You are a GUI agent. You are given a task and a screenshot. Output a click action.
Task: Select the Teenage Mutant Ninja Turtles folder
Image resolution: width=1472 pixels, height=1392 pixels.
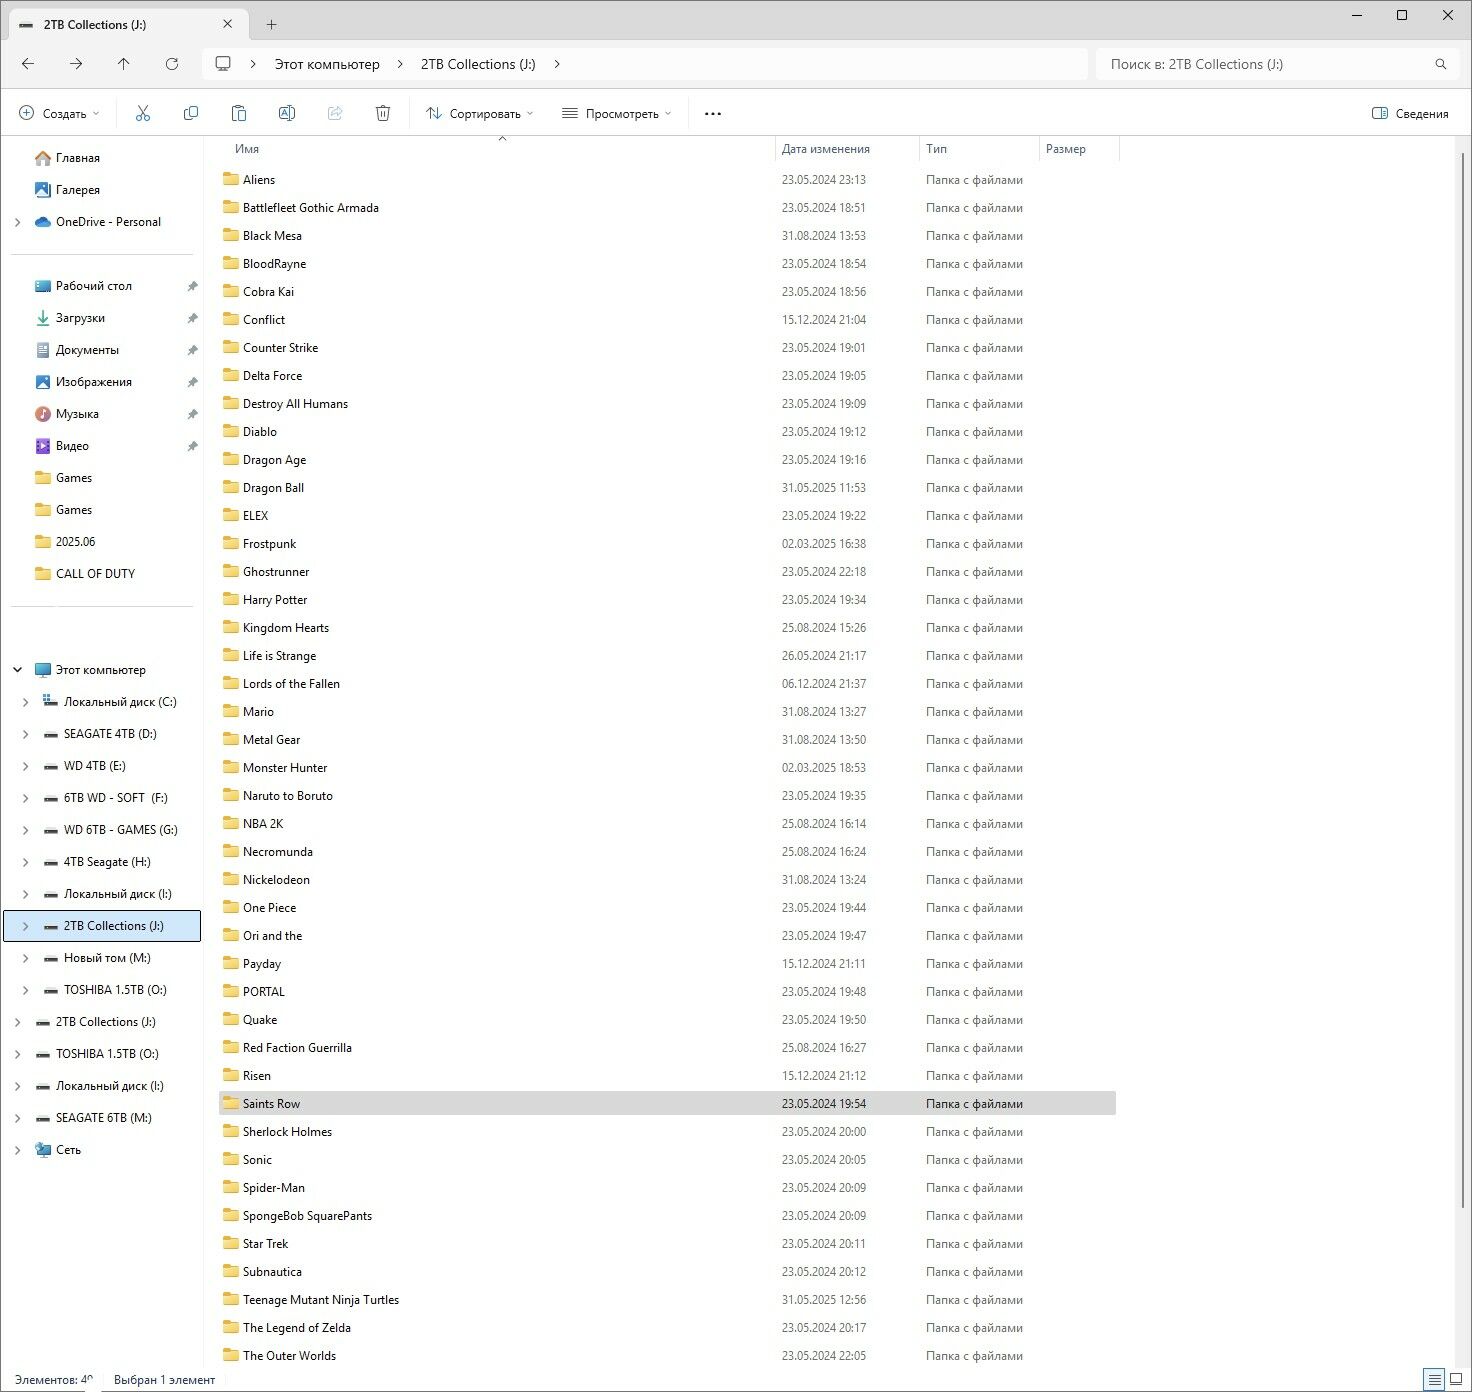coord(321,1300)
